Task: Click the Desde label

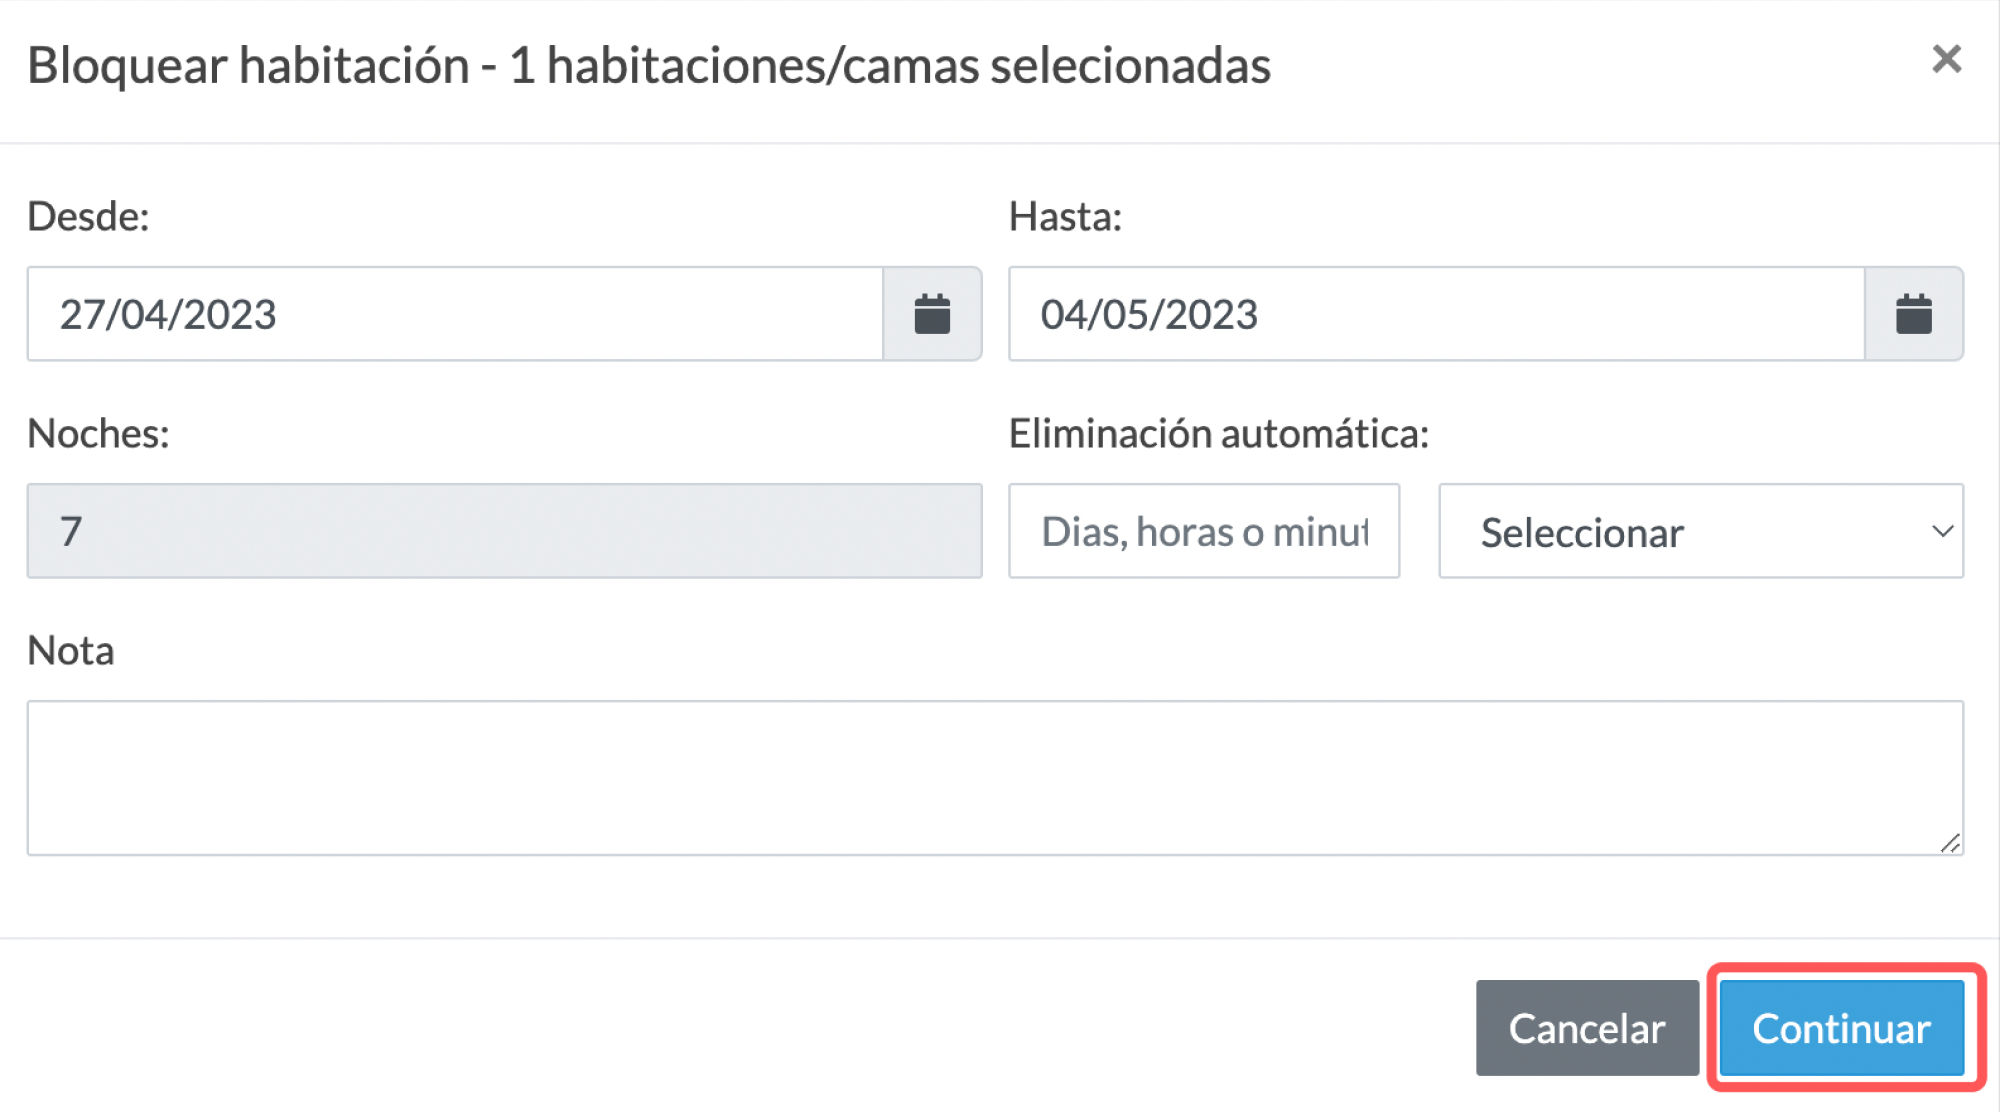Action: 88,217
